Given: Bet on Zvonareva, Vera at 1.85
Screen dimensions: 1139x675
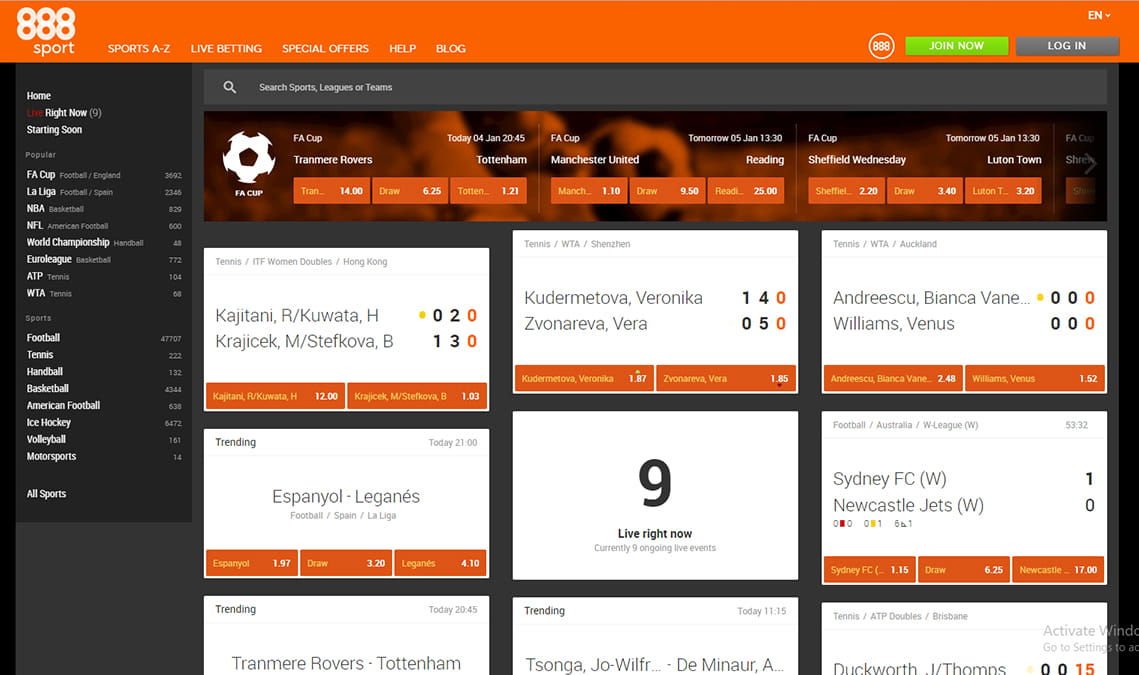Looking at the screenshot, I should click(x=726, y=379).
